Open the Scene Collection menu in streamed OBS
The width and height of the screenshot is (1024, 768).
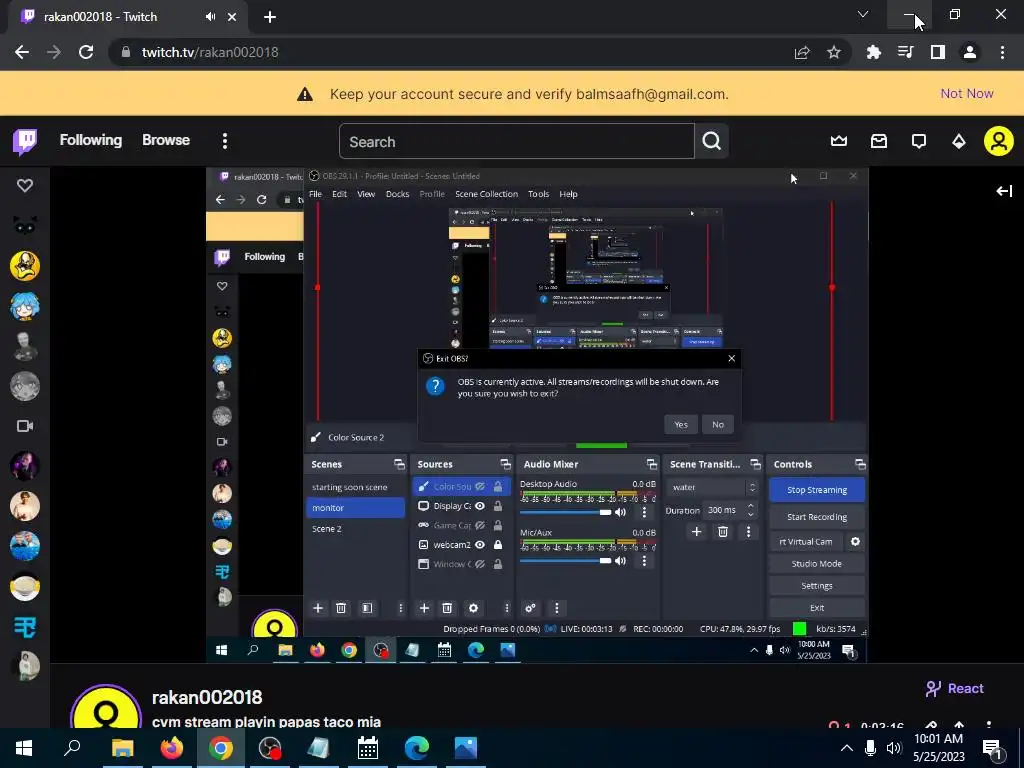coord(487,194)
